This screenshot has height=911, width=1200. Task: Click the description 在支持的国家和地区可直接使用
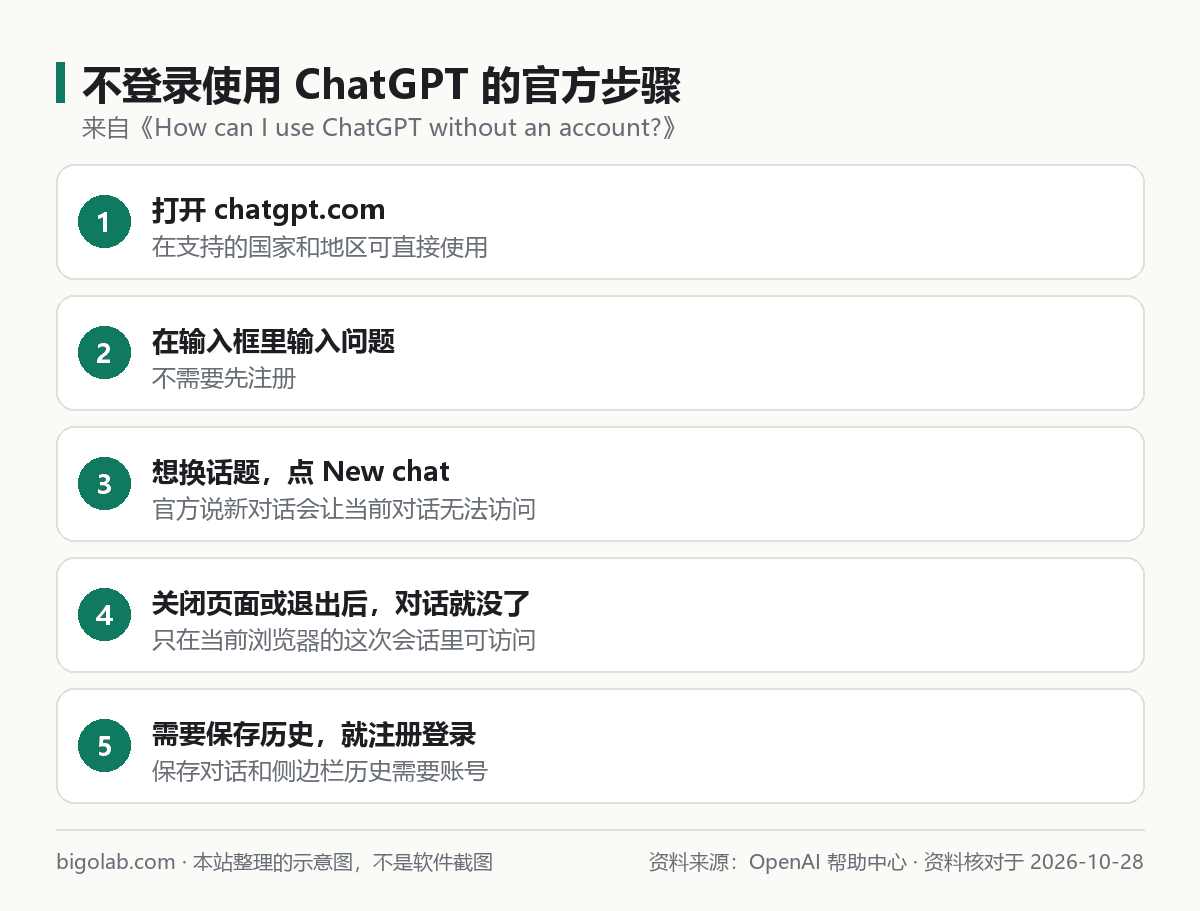(320, 247)
